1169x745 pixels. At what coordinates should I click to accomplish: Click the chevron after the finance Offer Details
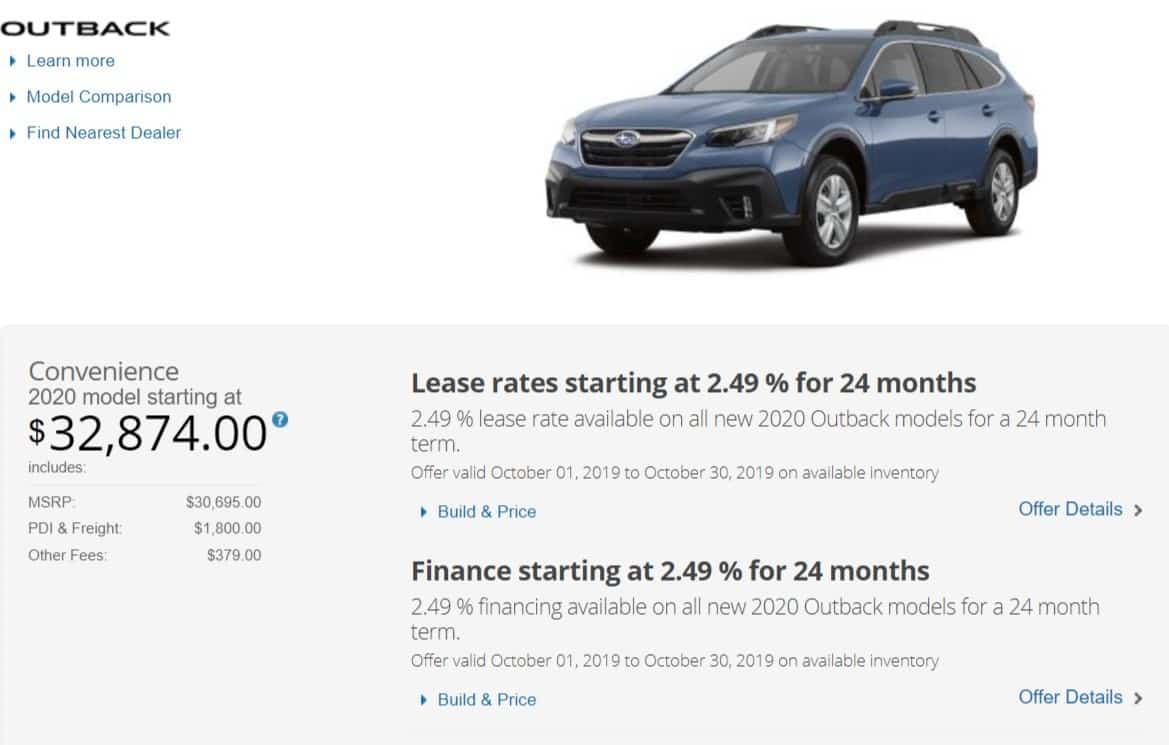(x=1139, y=697)
